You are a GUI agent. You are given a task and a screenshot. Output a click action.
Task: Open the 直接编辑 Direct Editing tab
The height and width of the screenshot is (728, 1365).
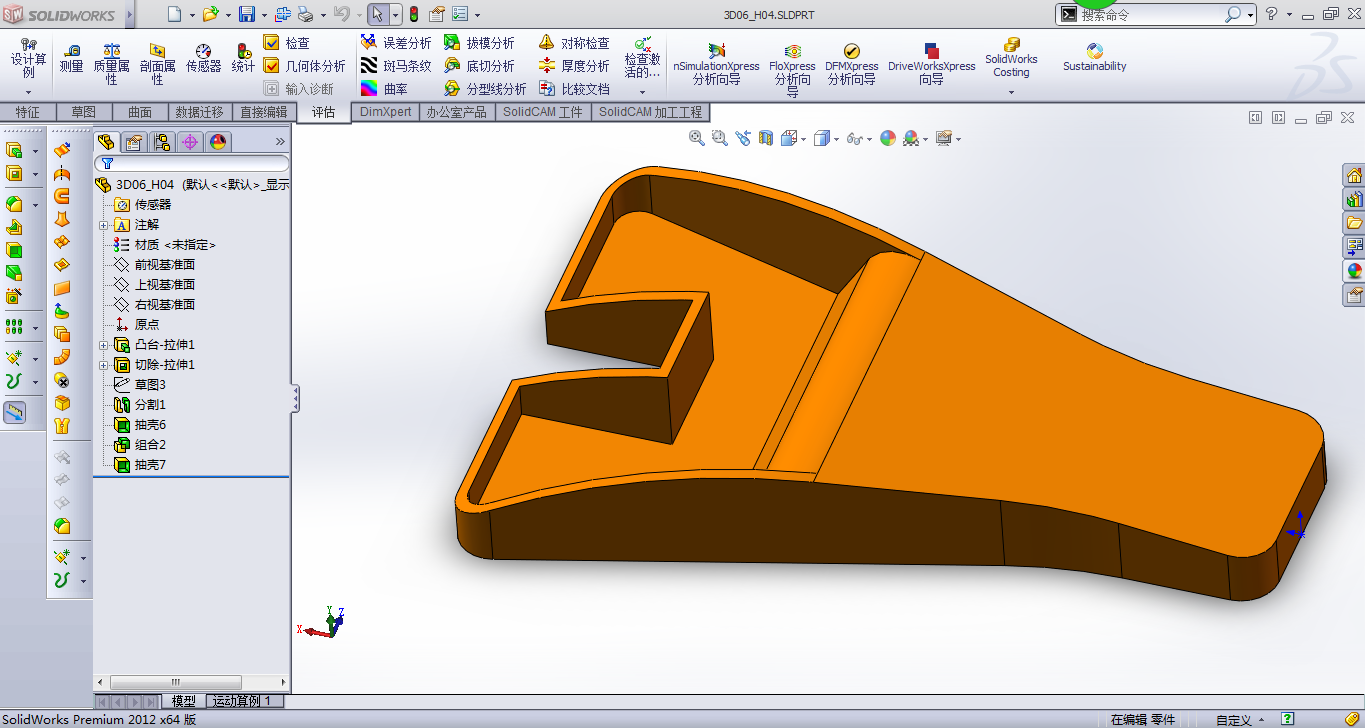coord(263,112)
